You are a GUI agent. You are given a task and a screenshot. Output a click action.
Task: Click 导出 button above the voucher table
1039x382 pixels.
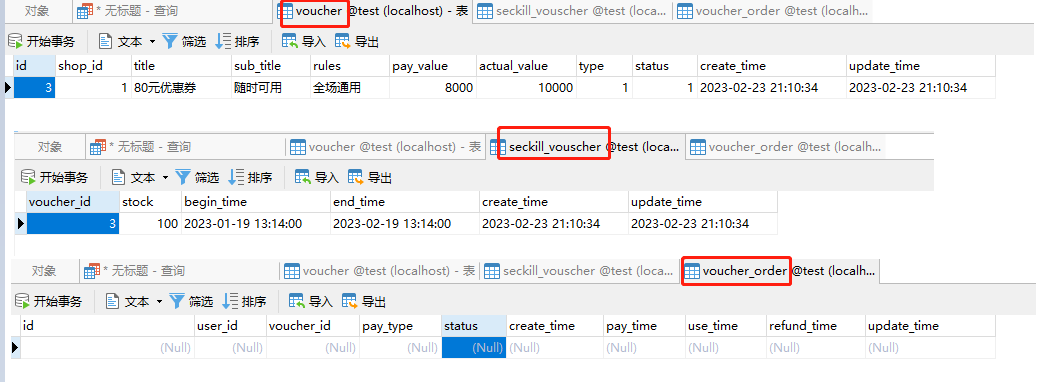point(357,41)
